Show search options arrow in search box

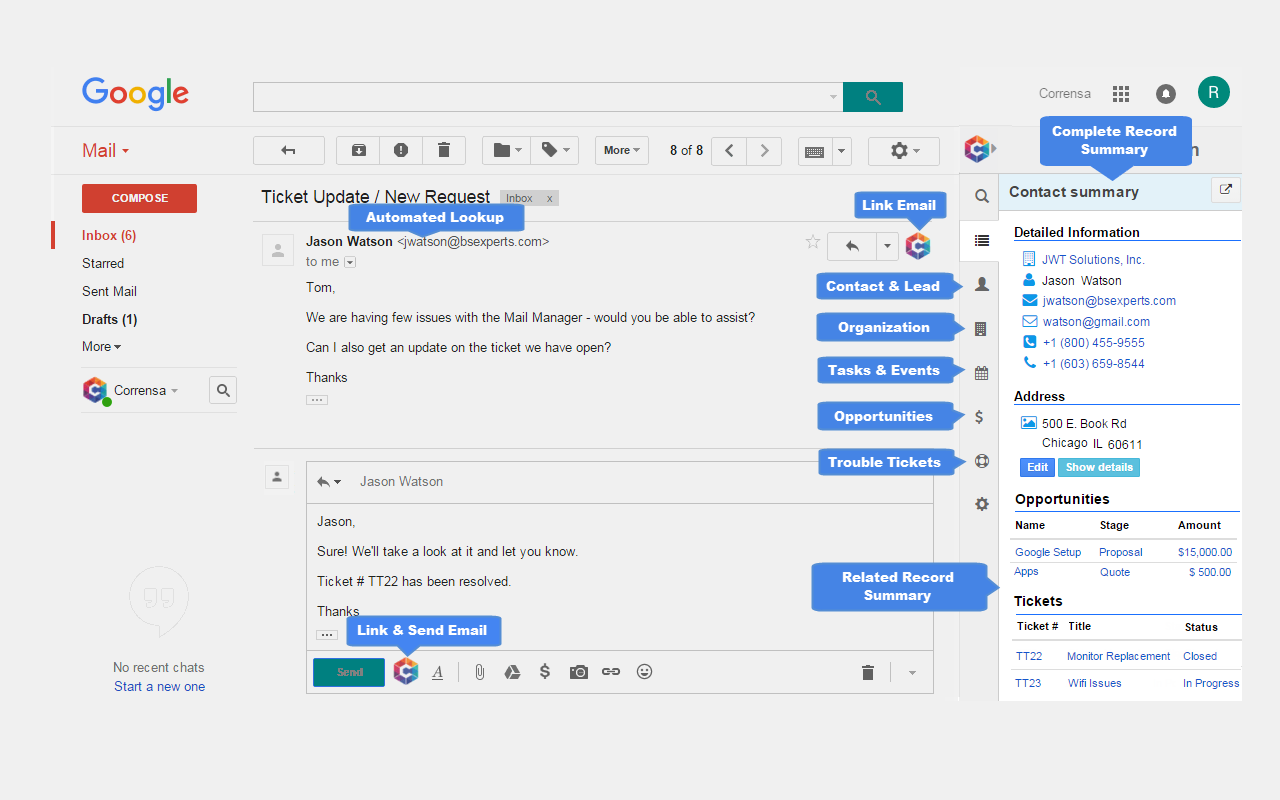point(834,97)
